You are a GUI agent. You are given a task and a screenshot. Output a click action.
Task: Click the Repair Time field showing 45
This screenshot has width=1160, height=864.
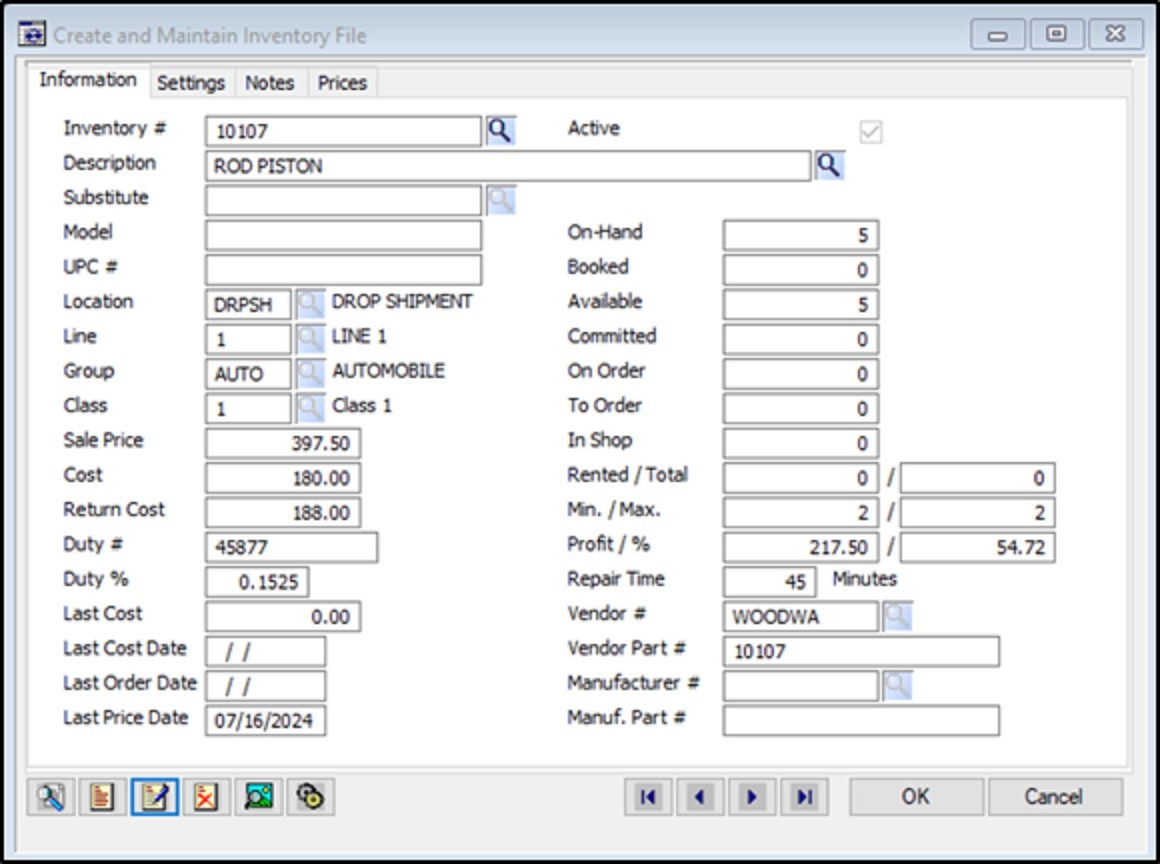tap(769, 581)
